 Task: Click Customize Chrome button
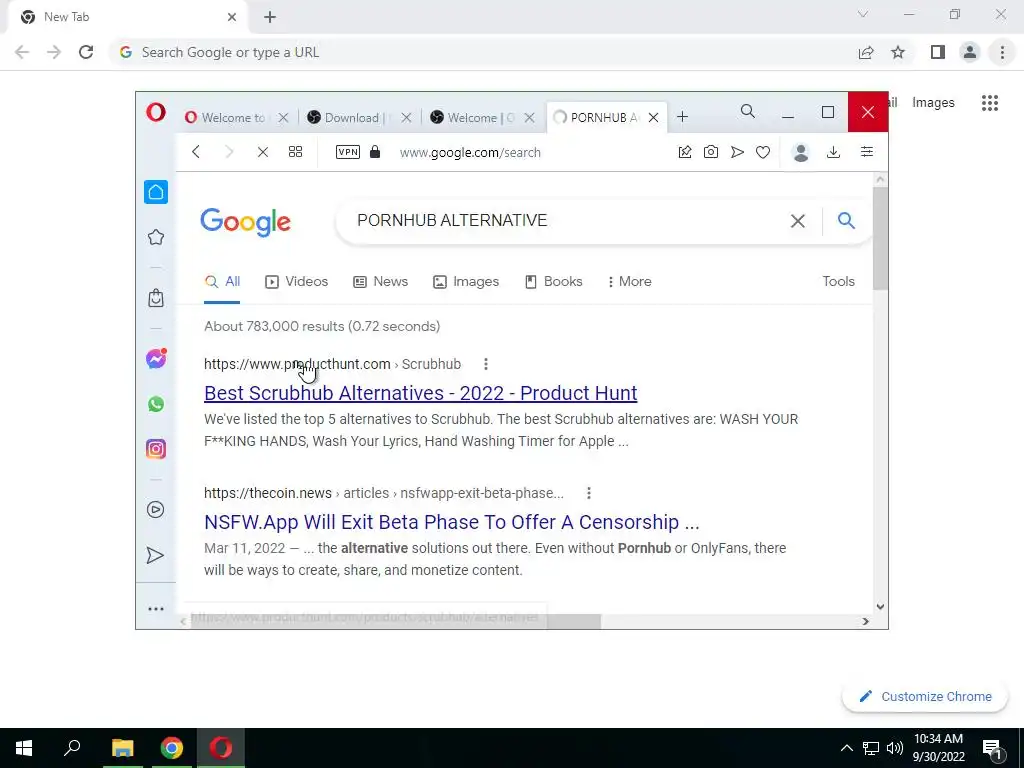[925, 697]
